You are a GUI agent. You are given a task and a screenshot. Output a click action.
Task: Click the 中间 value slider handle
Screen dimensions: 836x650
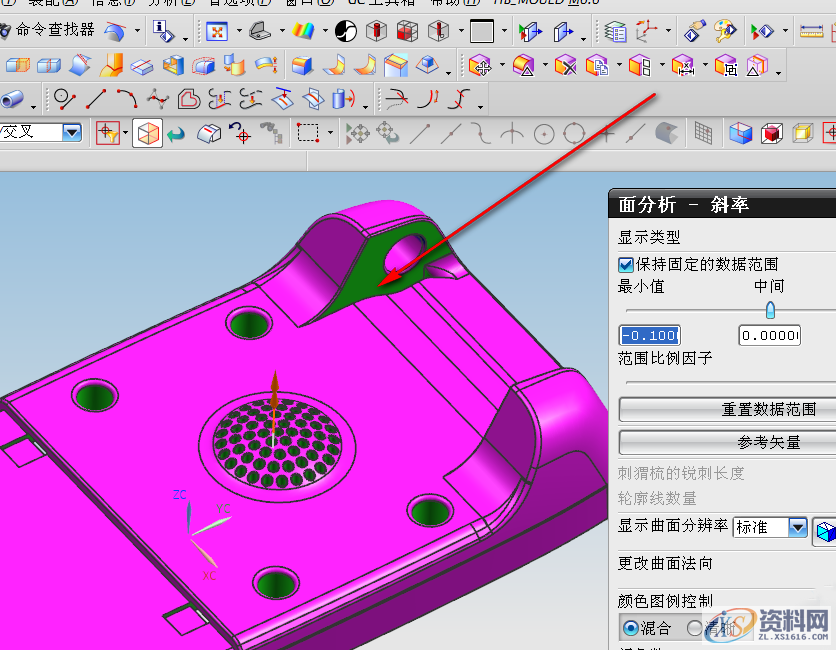pyautogui.click(x=769, y=310)
